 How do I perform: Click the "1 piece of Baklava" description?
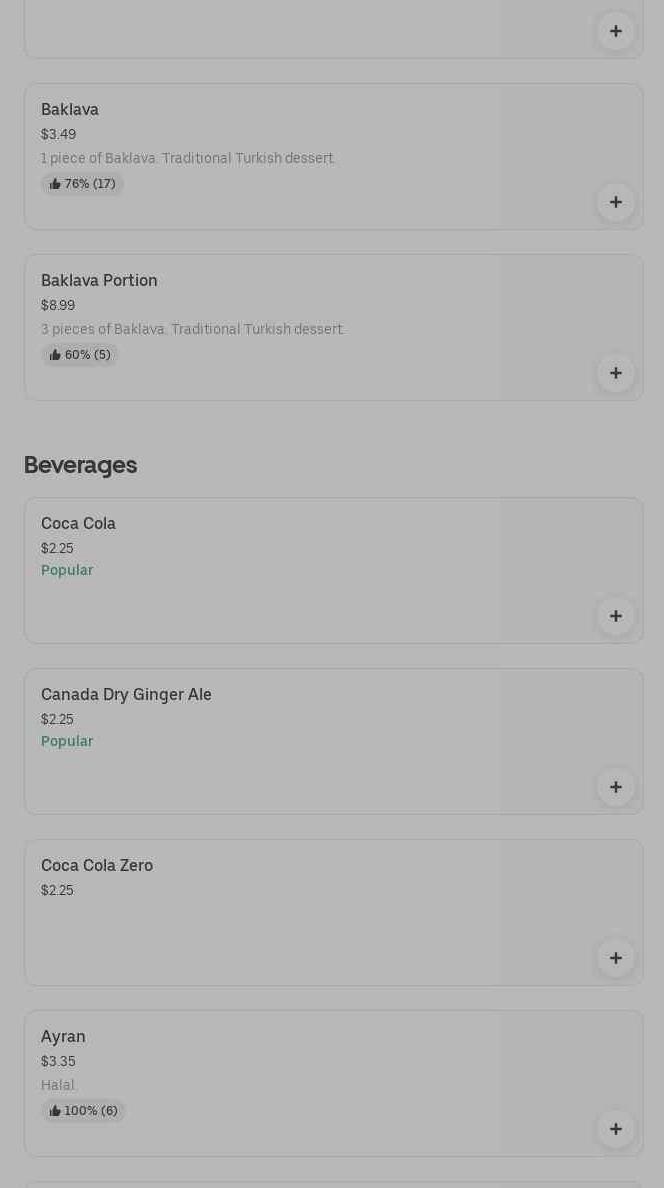[188, 158]
